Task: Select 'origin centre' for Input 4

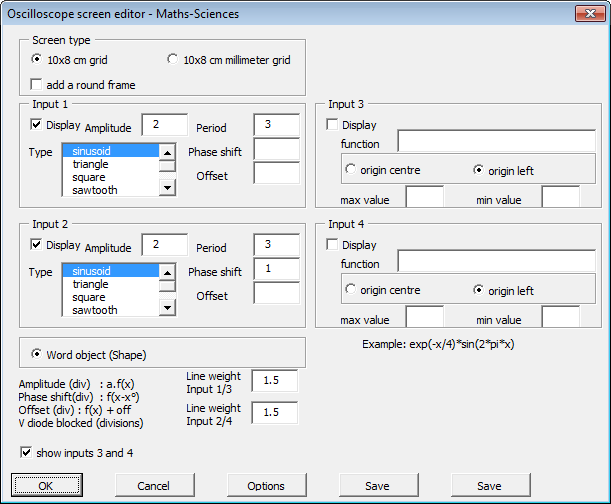Action: [x=351, y=290]
